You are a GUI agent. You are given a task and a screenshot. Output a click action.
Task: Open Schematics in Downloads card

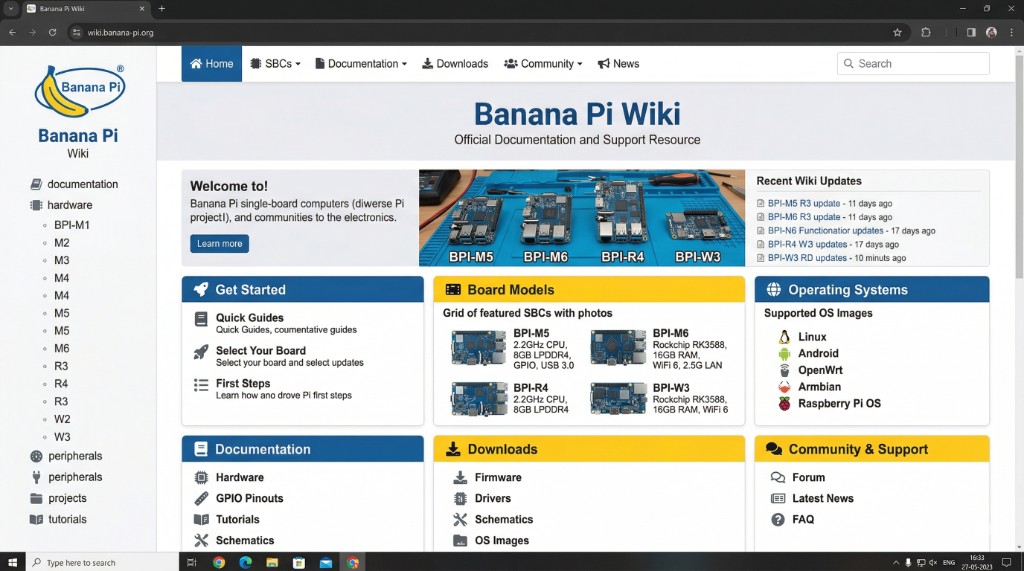(504, 519)
